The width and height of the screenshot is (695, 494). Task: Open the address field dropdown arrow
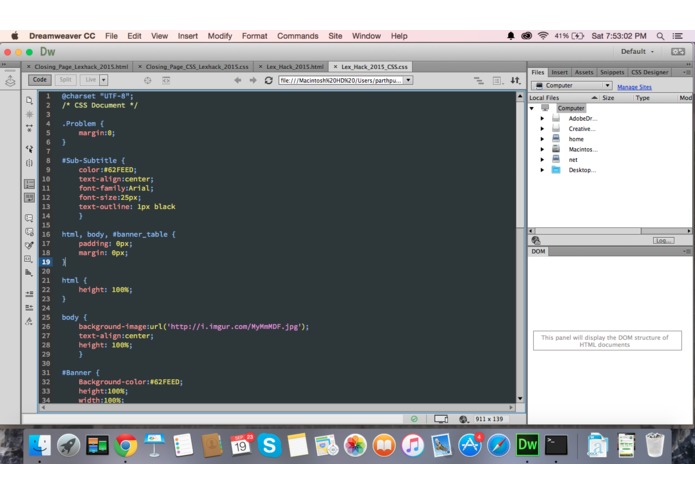409,80
